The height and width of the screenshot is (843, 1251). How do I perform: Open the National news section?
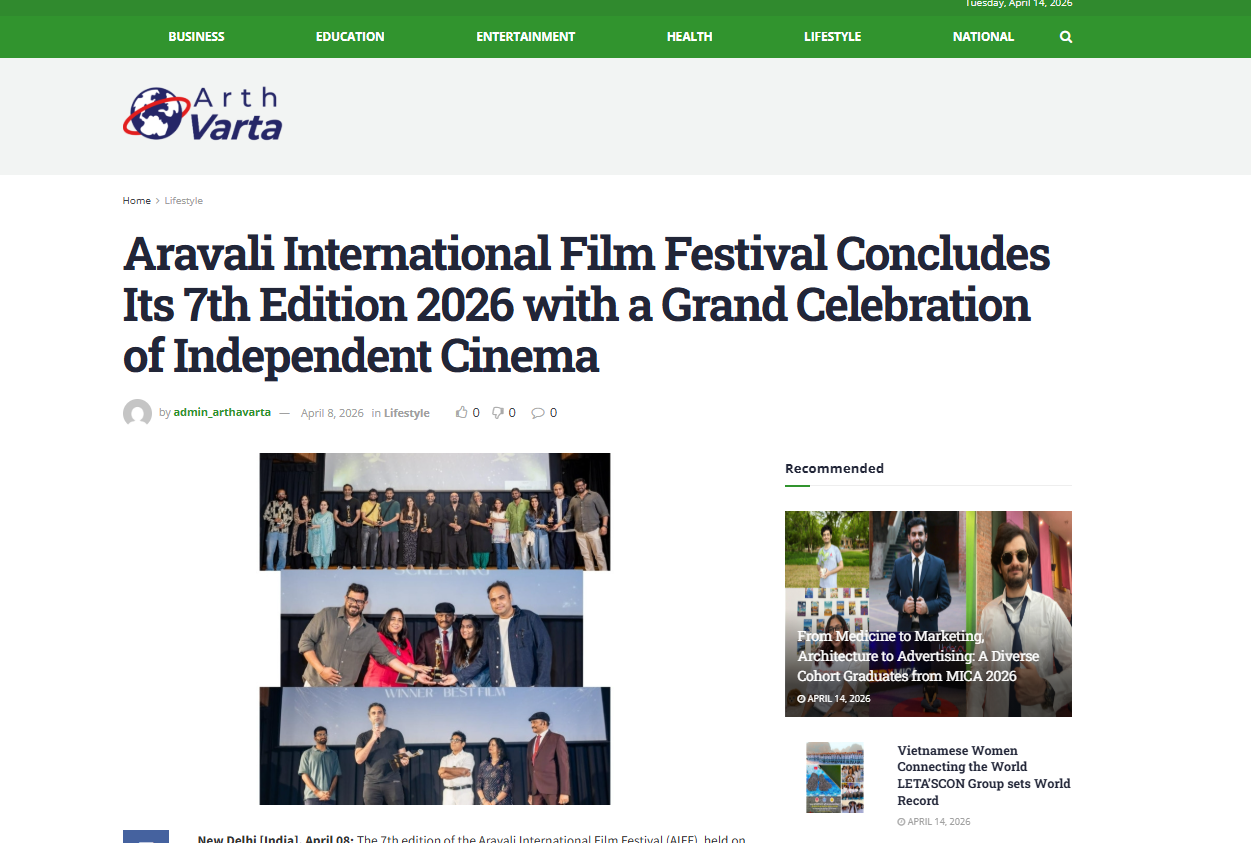(983, 37)
